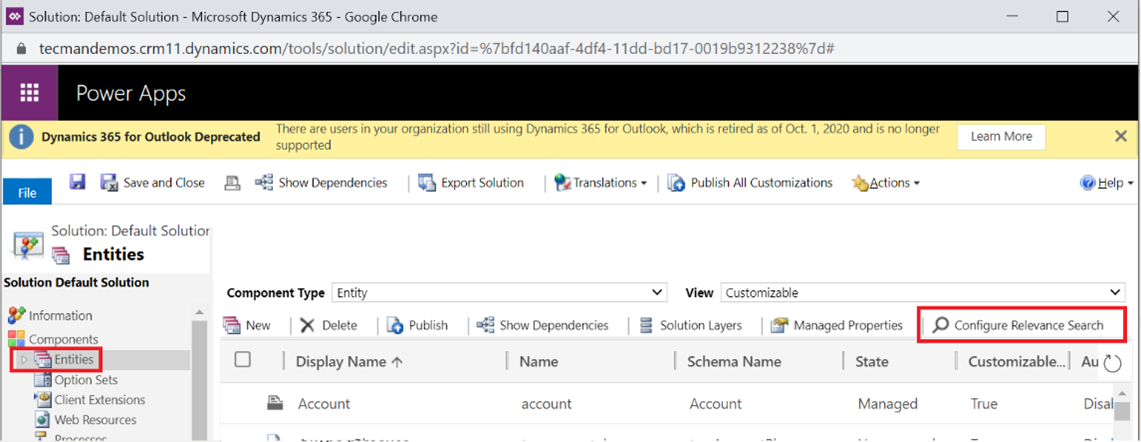The width and height of the screenshot is (1141, 442).
Task: Open the Help dropdown
Action: 1108,183
